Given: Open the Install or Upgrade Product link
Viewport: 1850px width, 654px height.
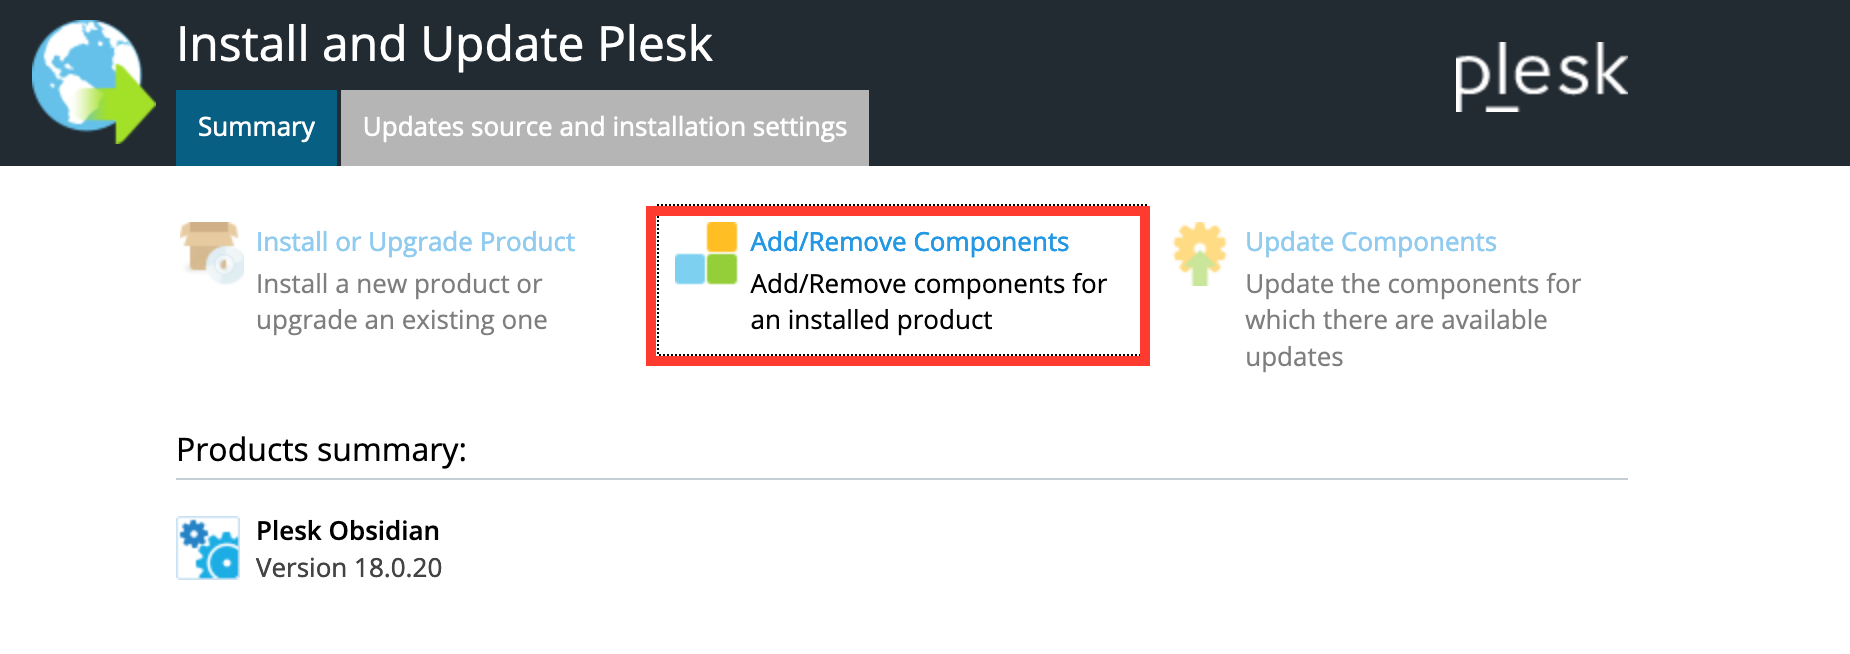Looking at the screenshot, I should point(415,242).
